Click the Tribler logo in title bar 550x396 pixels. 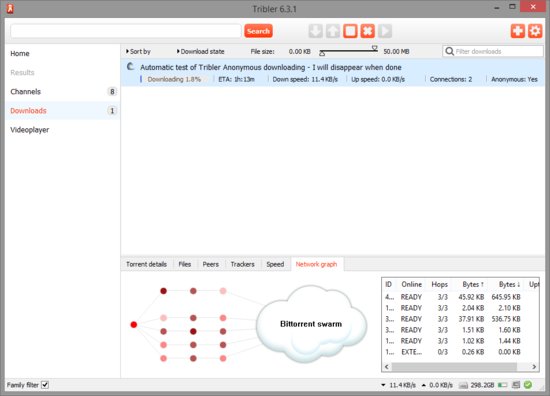pos(10,8)
